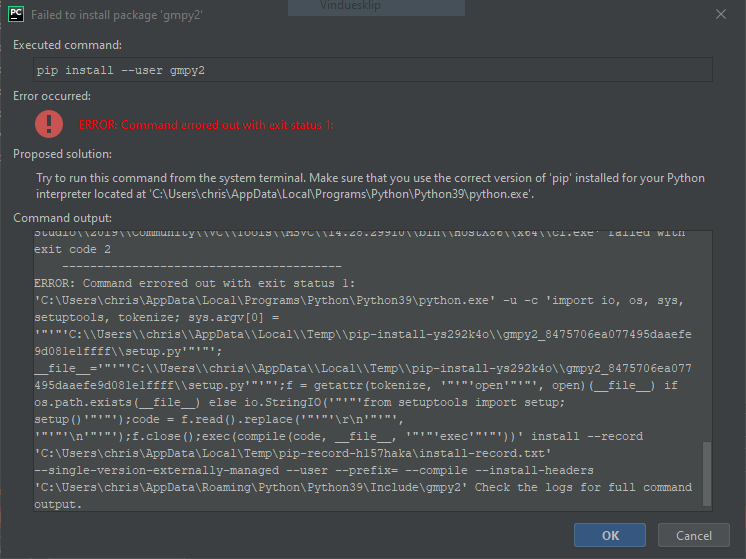Viewport: 746px width, 559px height.
Task: Click the 'exit code 2' output line
Action: pos(72,249)
